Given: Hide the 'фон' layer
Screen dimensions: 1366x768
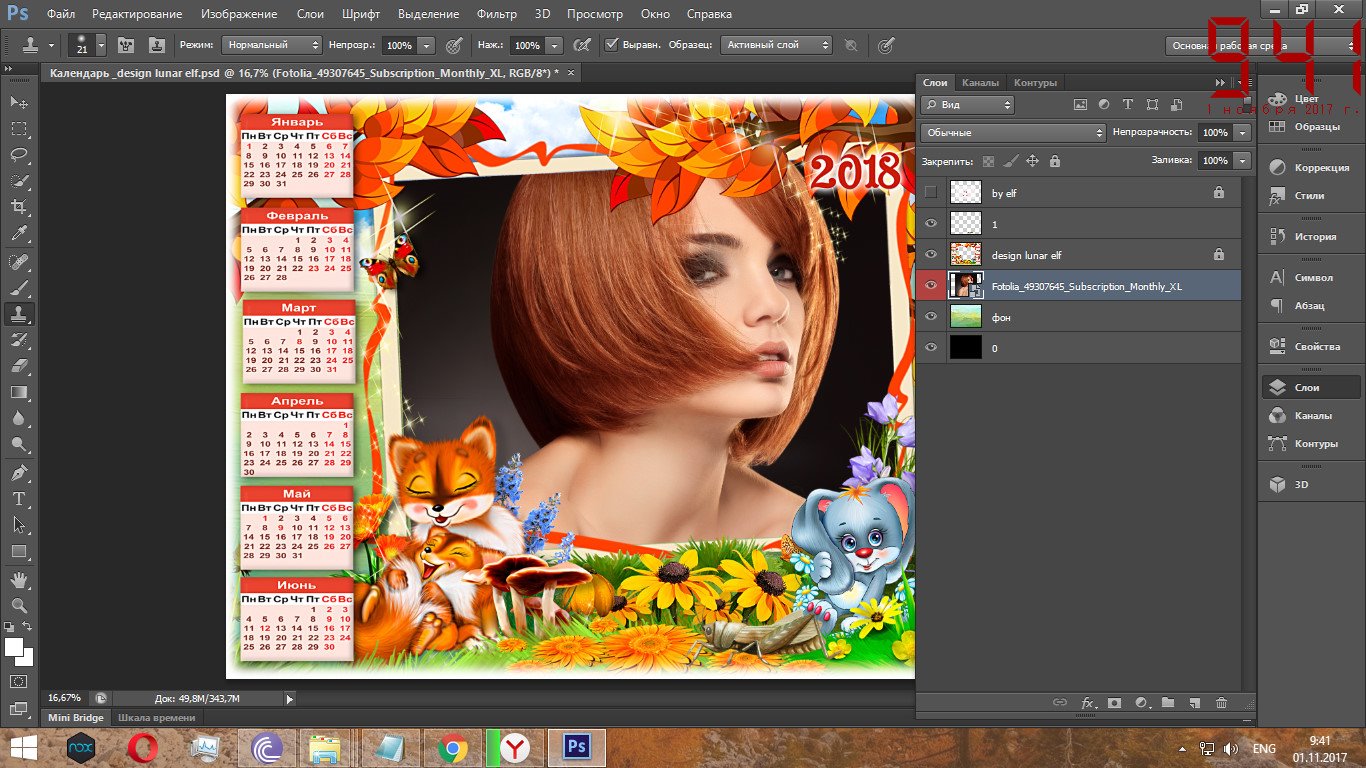Looking at the screenshot, I should [x=932, y=317].
